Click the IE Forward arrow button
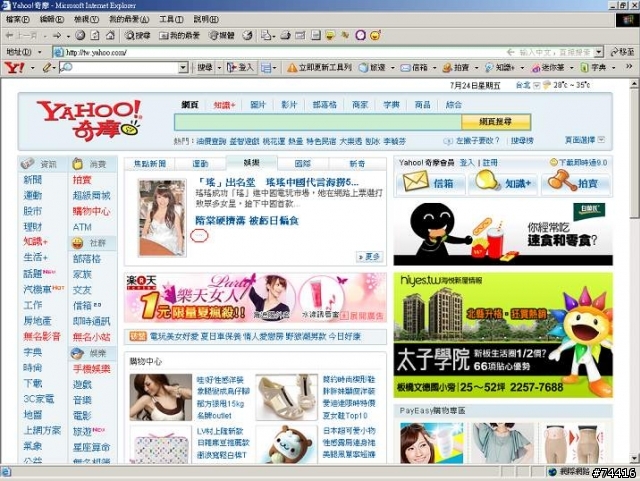This screenshot has width=640, height=481. (x=57, y=36)
